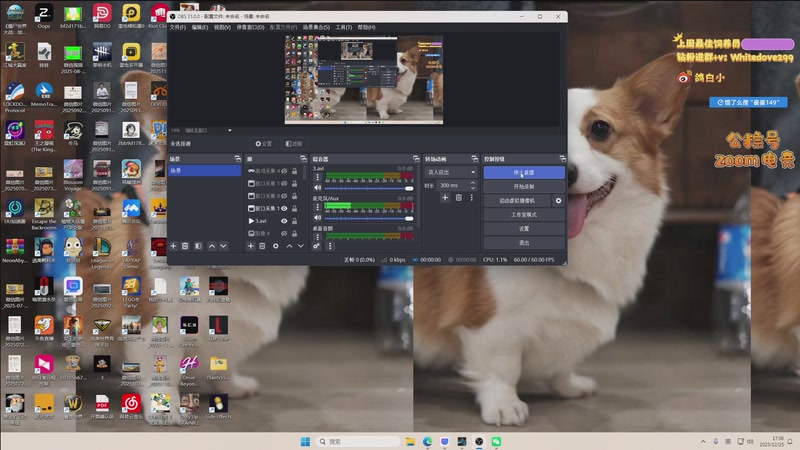Viewport: 800px width, 450px height.
Task: Open advanced audio properties gear in mixer
Action: [x=317, y=246]
